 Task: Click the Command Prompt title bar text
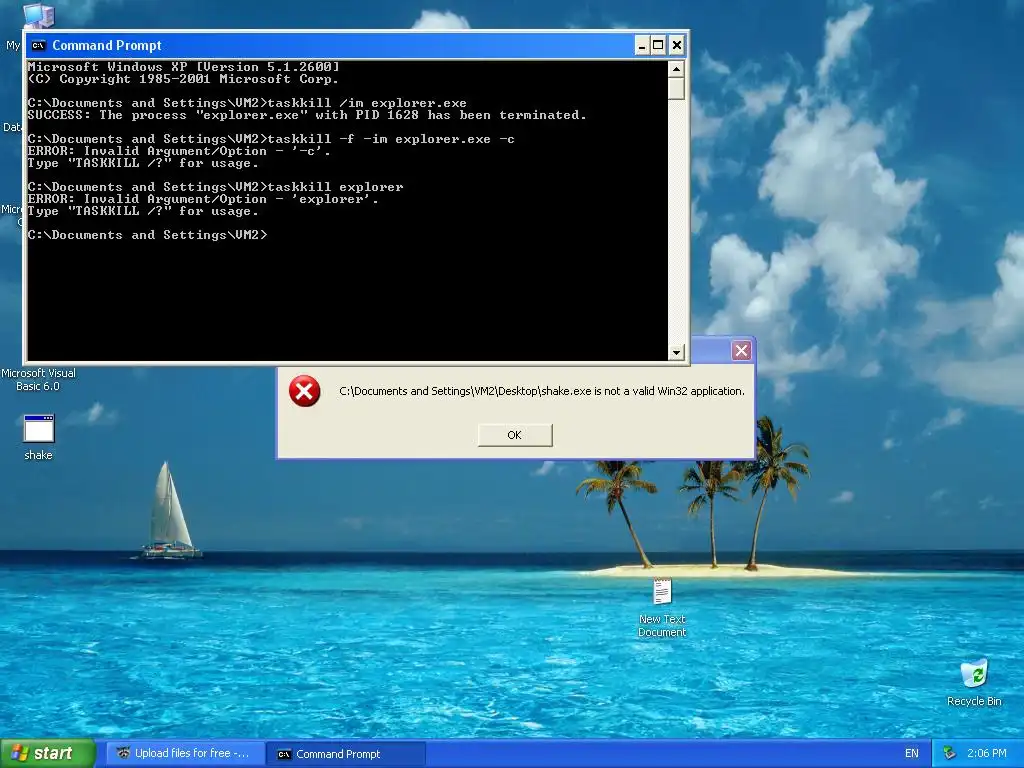106,45
